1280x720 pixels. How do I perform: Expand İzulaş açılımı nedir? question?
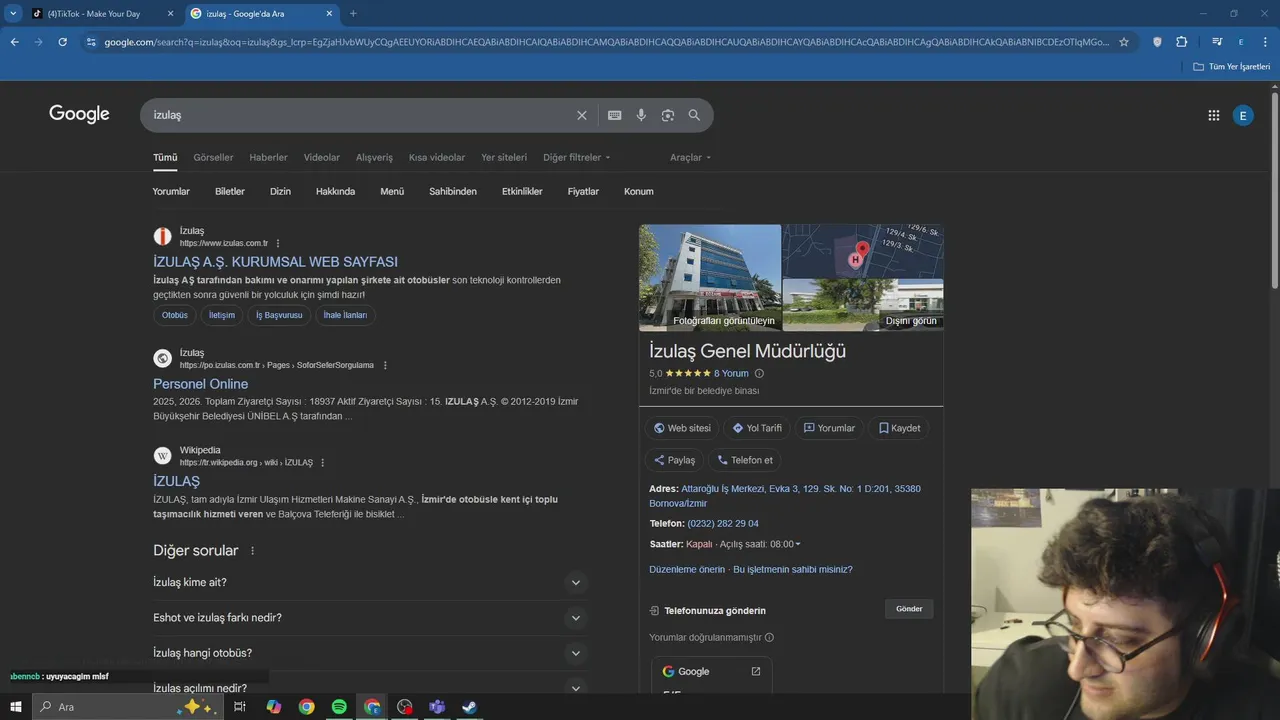pos(370,688)
